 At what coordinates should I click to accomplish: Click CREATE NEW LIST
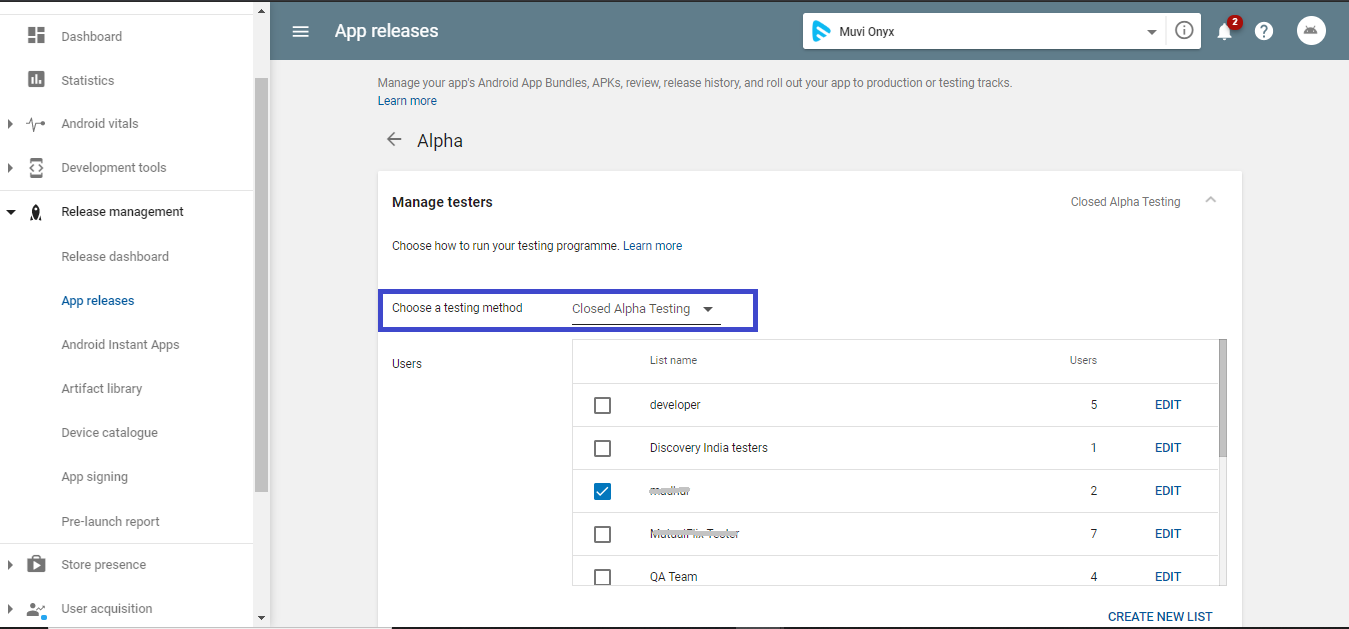pos(1160,617)
